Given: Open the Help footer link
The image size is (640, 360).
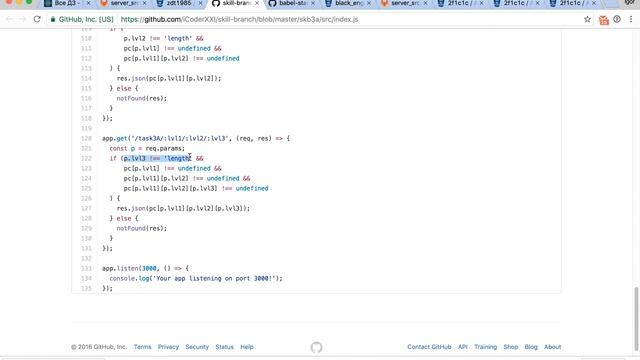Looking at the screenshot, I should (247, 347).
